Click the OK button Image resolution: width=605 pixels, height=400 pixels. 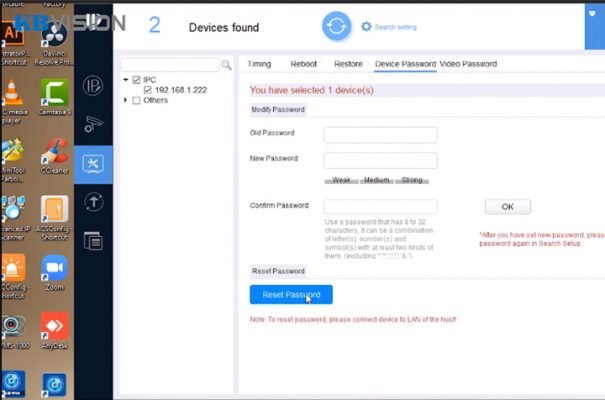pyautogui.click(x=507, y=207)
